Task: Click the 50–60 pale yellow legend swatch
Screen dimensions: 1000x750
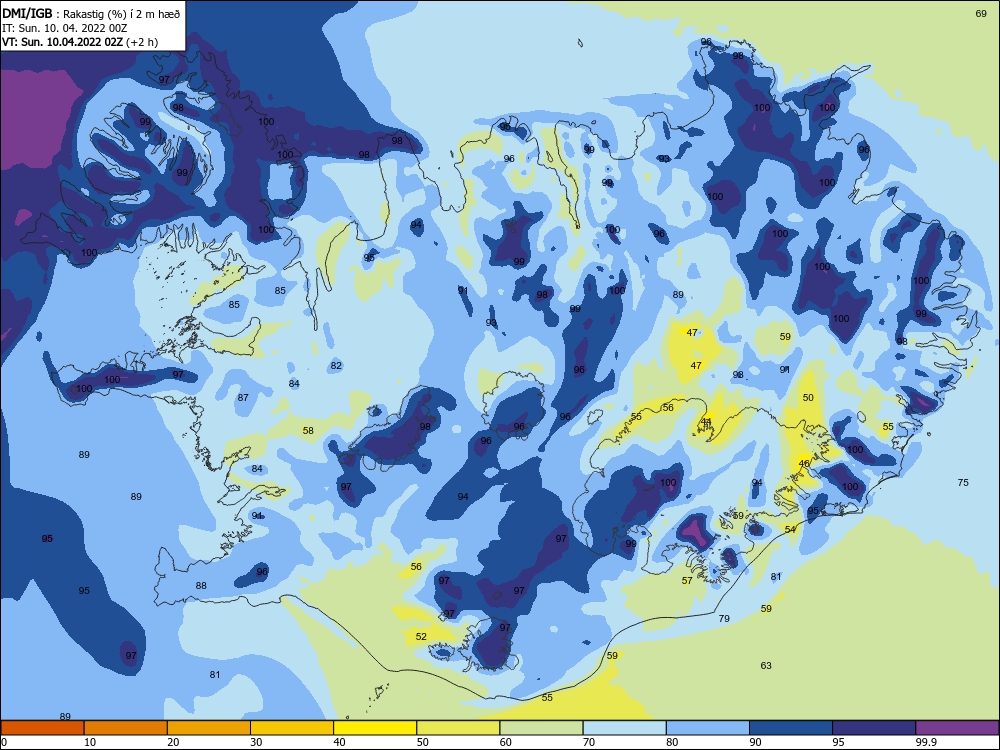Action: click(458, 728)
